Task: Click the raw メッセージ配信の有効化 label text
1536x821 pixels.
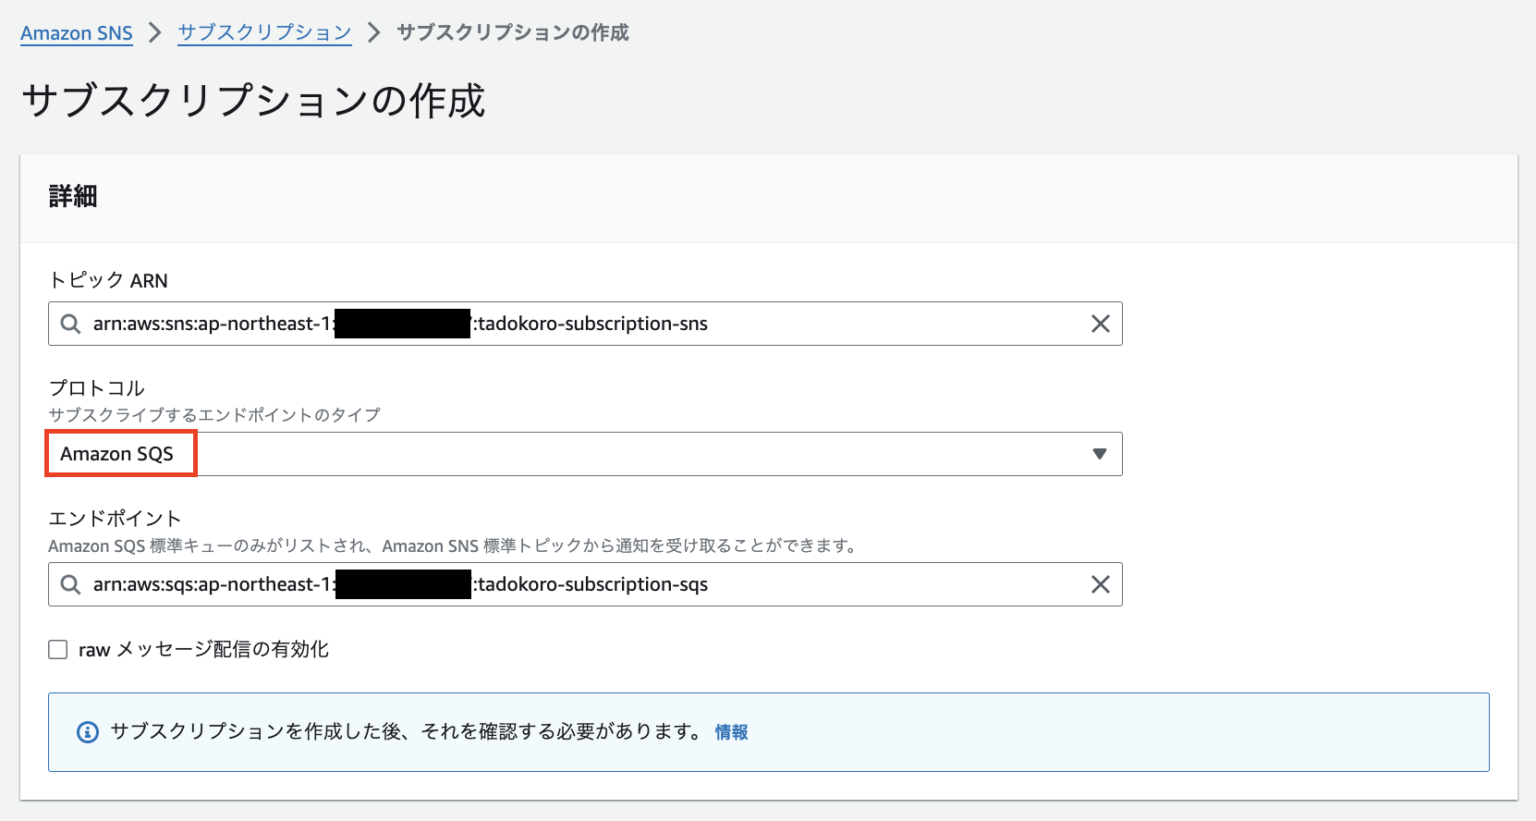Action: coord(203,650)
